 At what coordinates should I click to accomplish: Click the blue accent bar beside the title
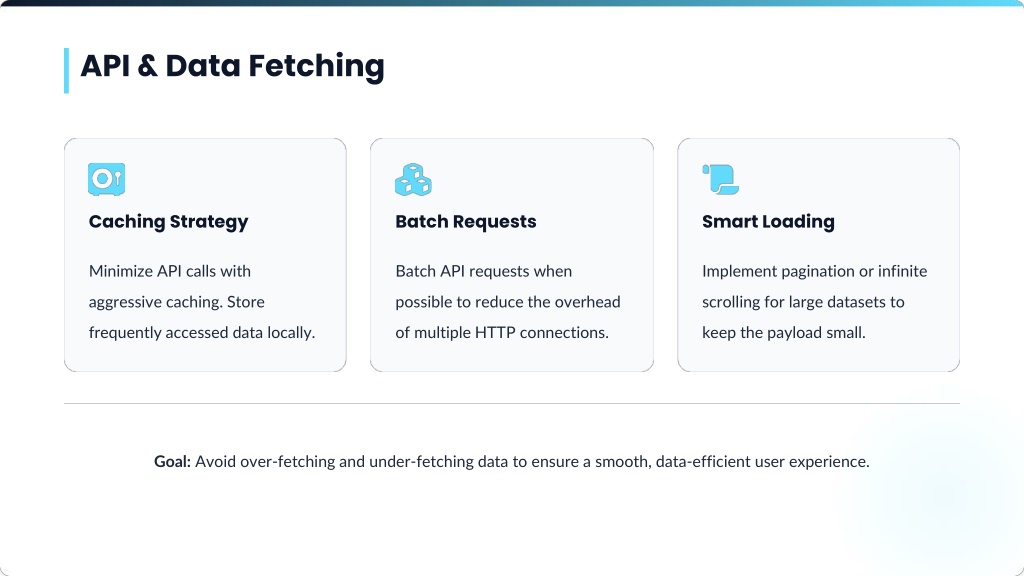(x=67, y=70)
